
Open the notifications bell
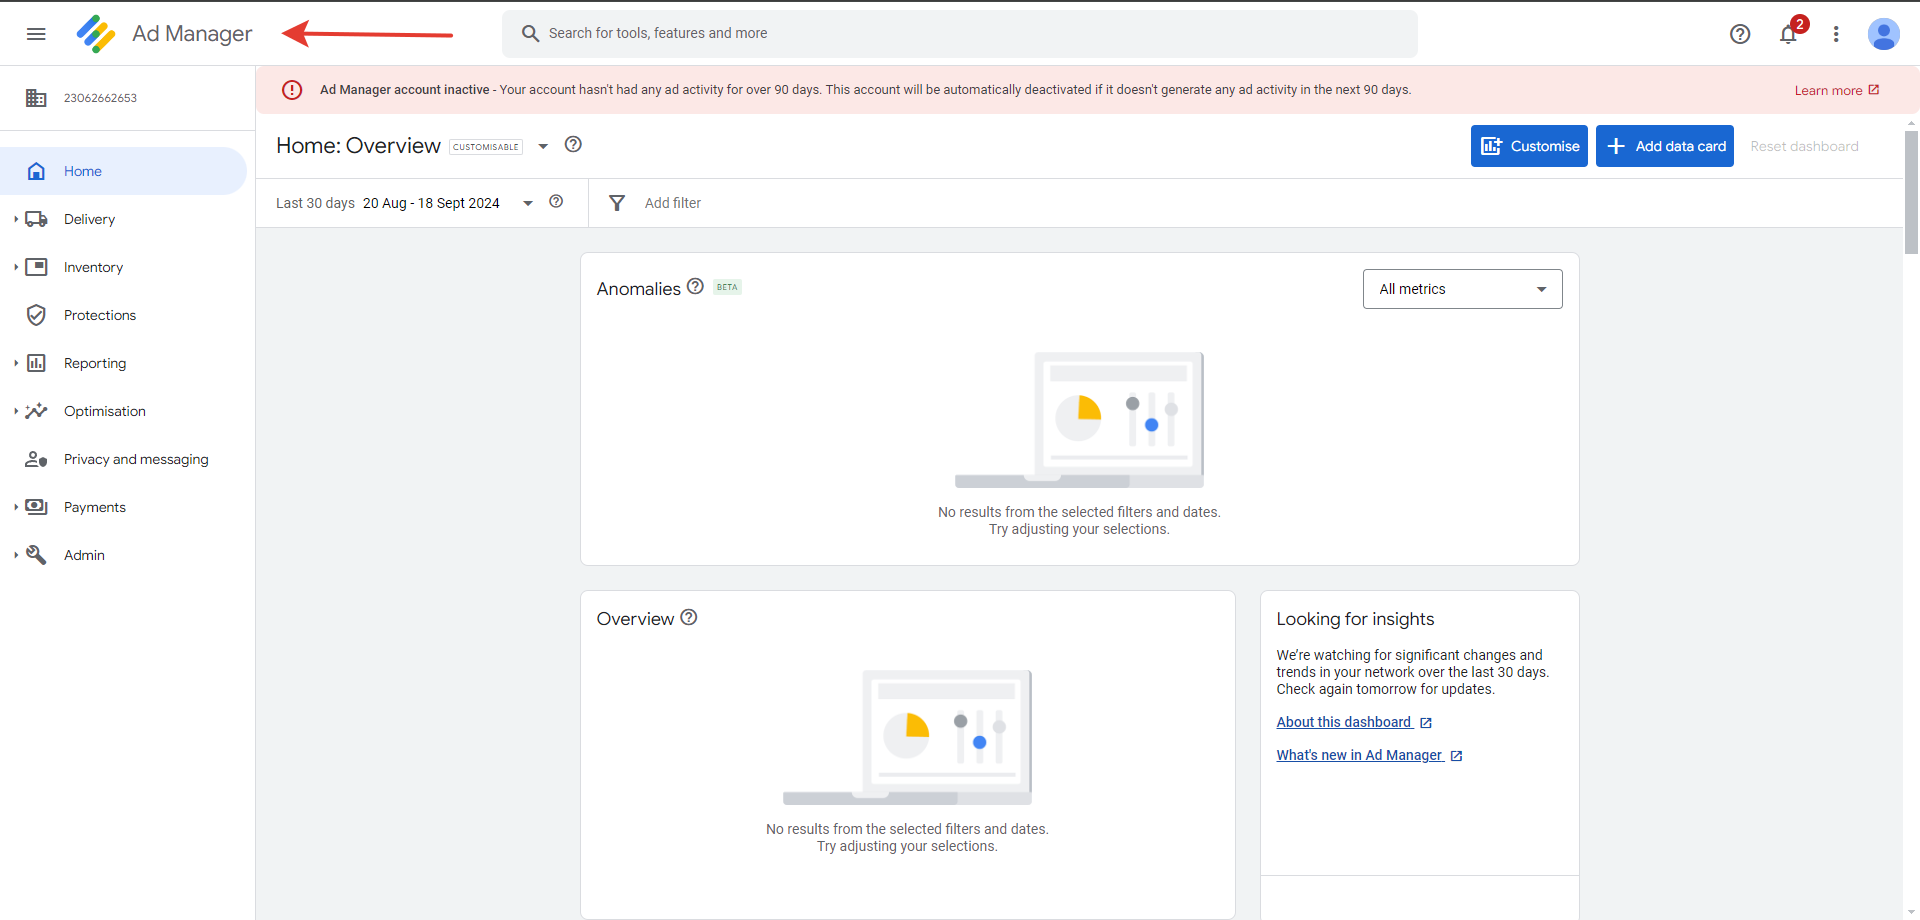1789,34
